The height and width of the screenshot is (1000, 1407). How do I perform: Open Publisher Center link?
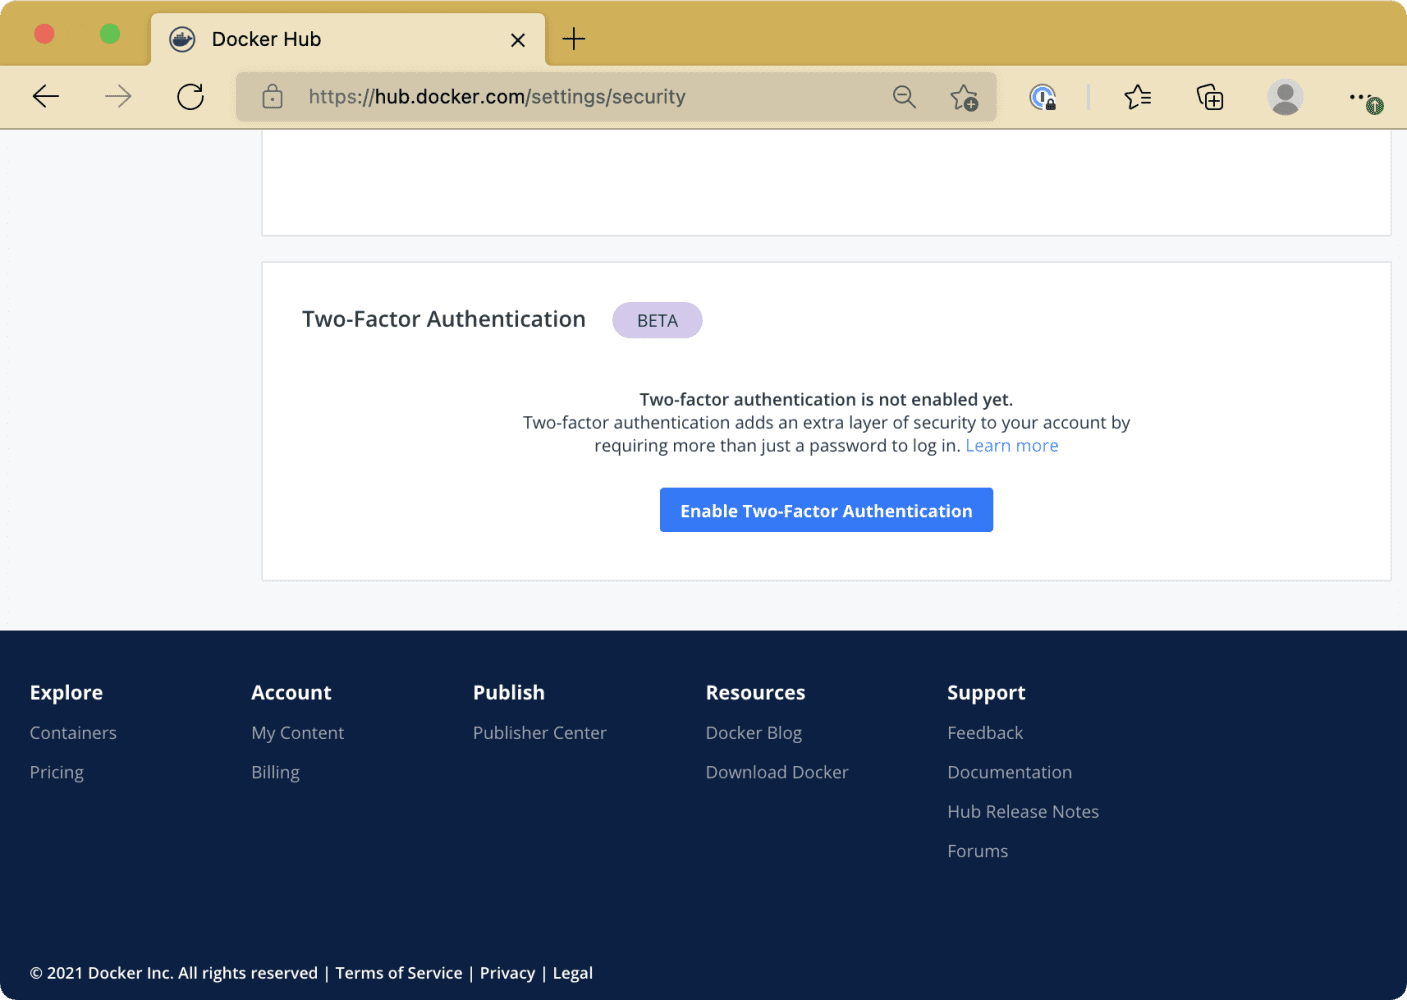(x=539, y=733)
